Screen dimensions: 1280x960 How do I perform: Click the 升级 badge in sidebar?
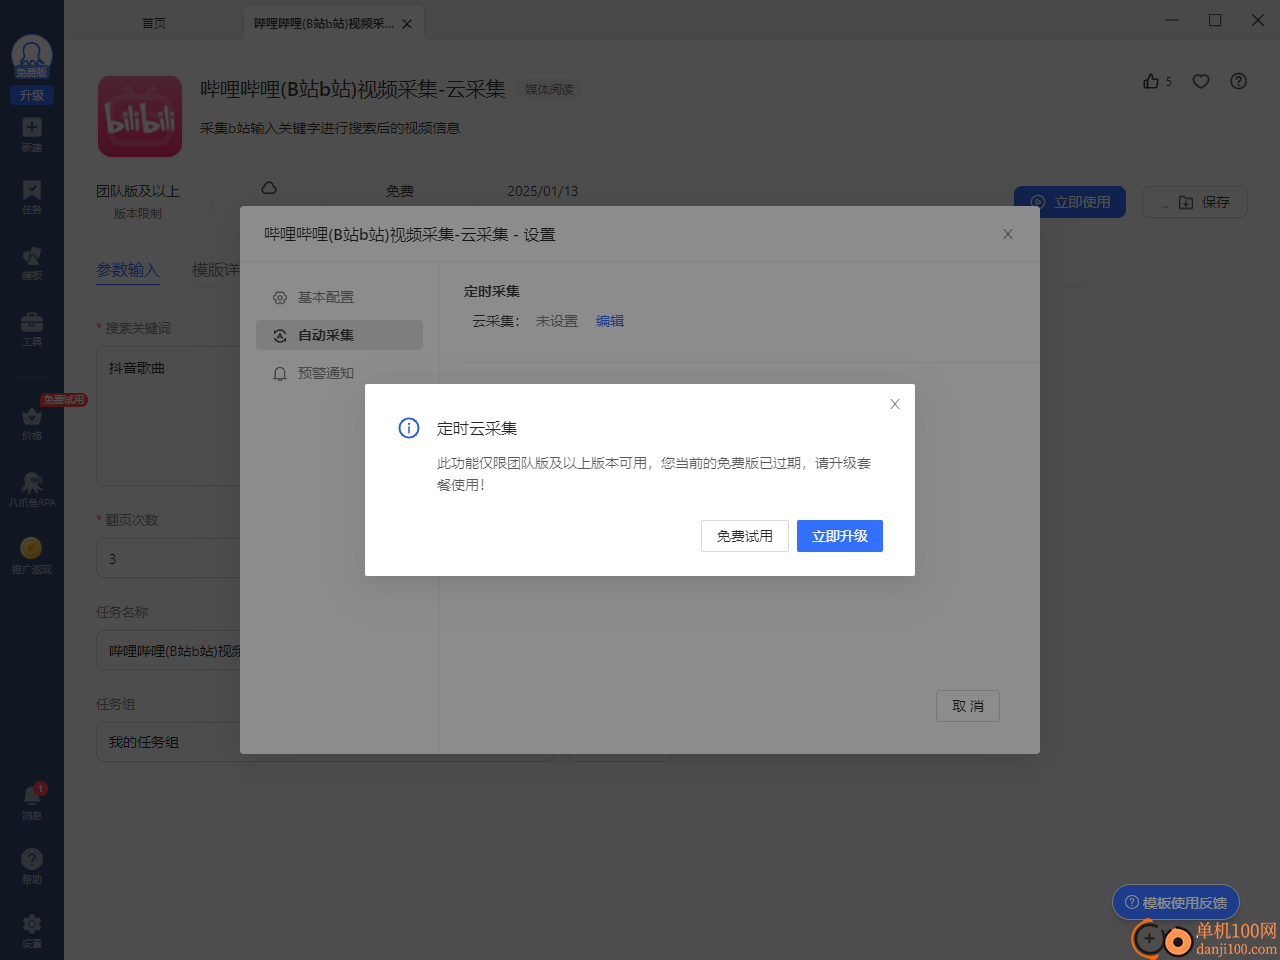pyautogui.click(x=32, y=95)
